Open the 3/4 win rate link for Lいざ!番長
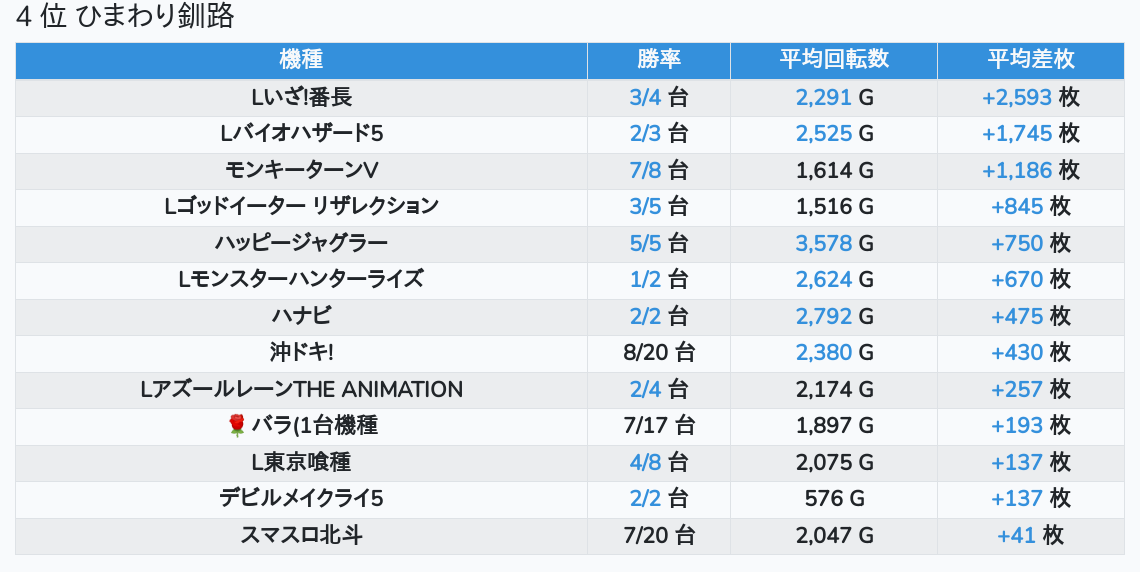The height and width of the screenshot is (572, 1140). click(645, 97)
